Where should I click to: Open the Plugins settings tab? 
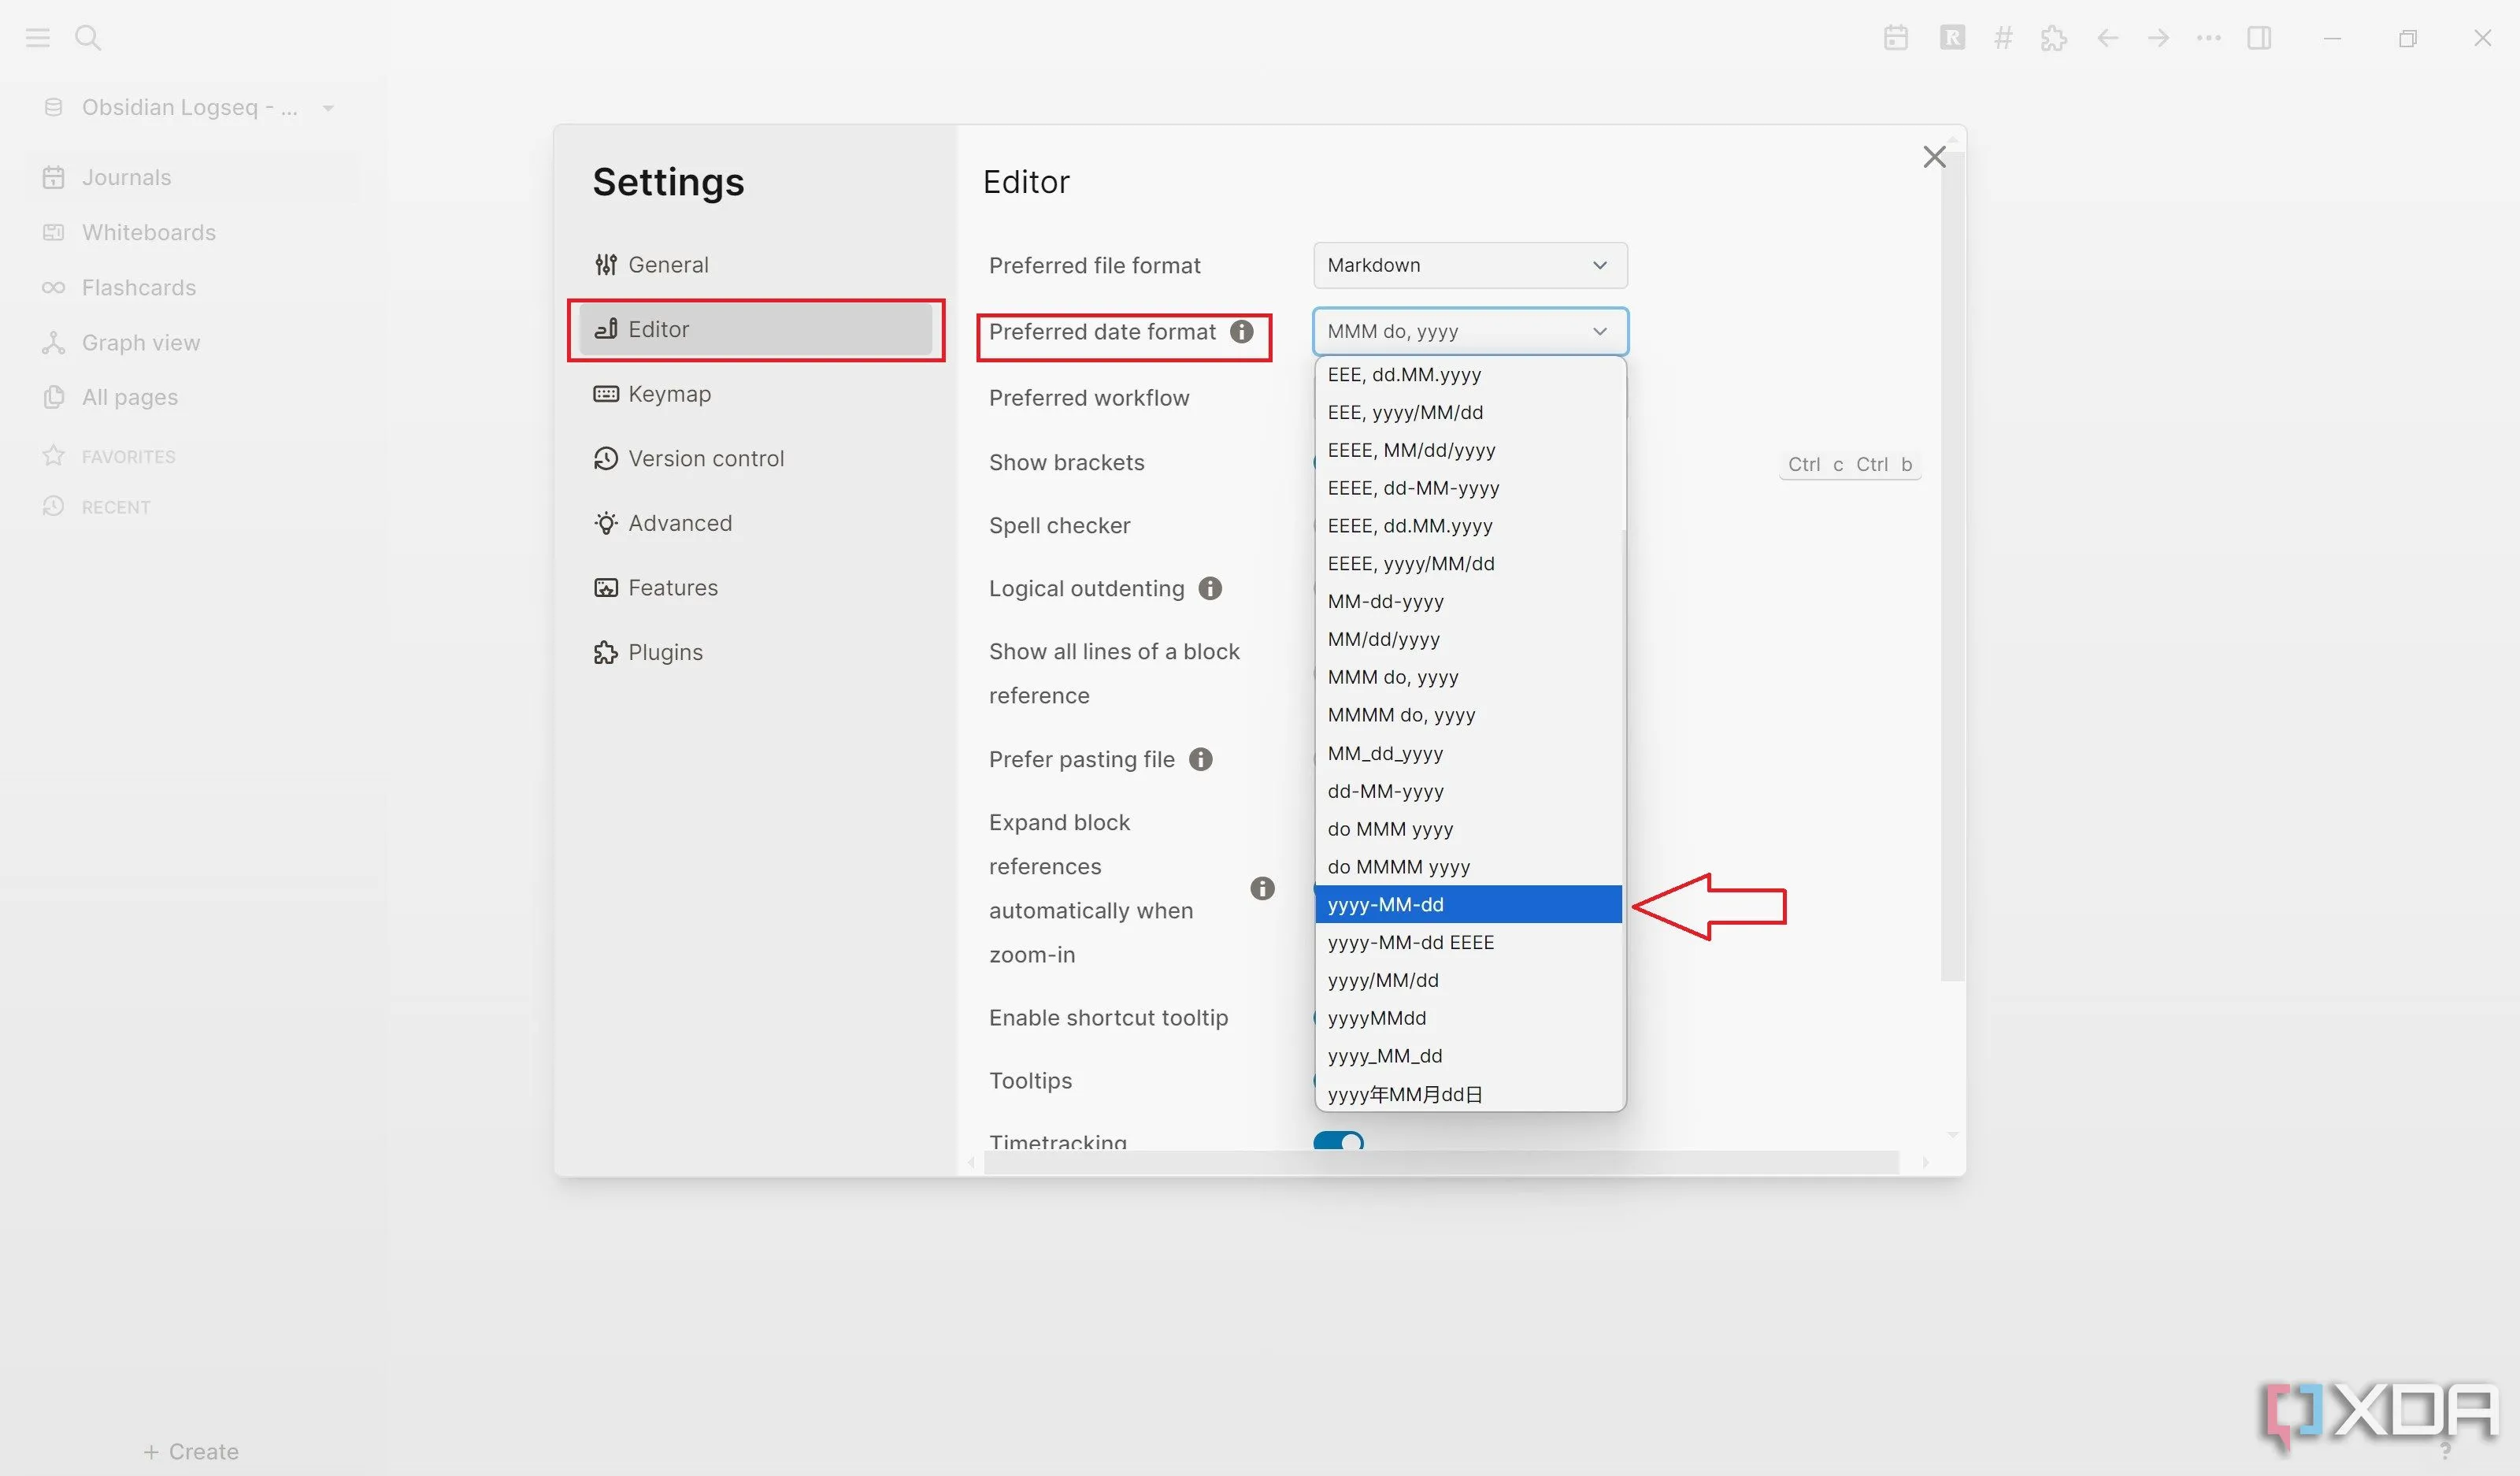756,652
